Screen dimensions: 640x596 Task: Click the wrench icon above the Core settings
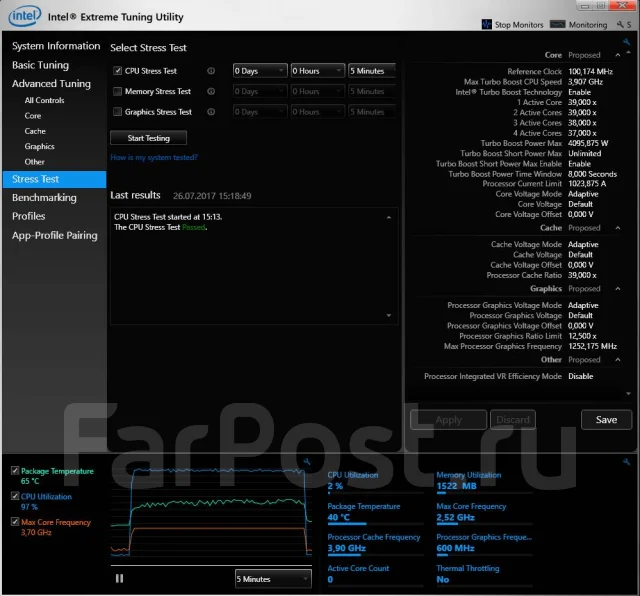coord(627,41)
